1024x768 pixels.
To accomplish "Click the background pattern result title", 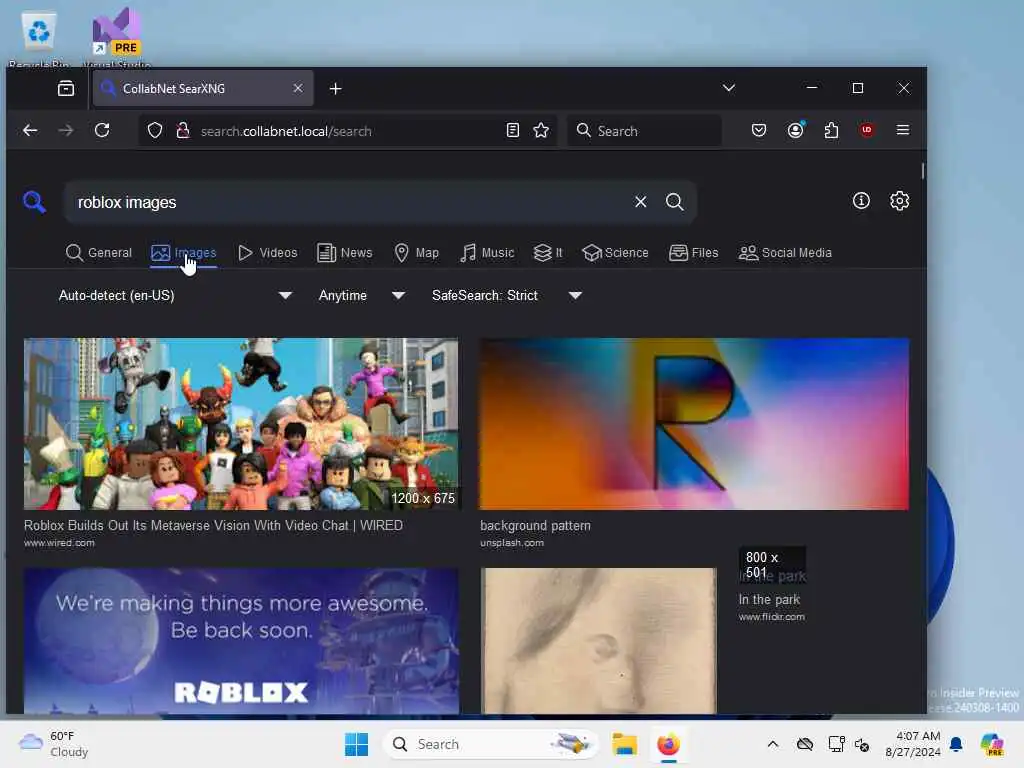I will (535, 525).
